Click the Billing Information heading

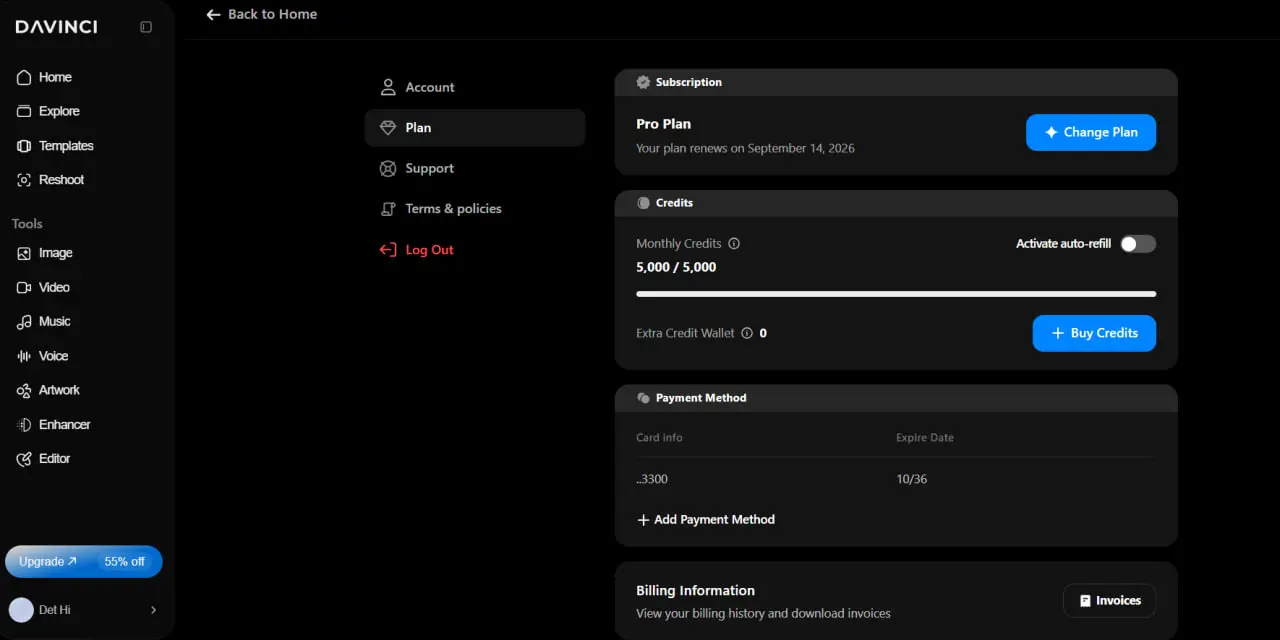click(x=695, y=591)
